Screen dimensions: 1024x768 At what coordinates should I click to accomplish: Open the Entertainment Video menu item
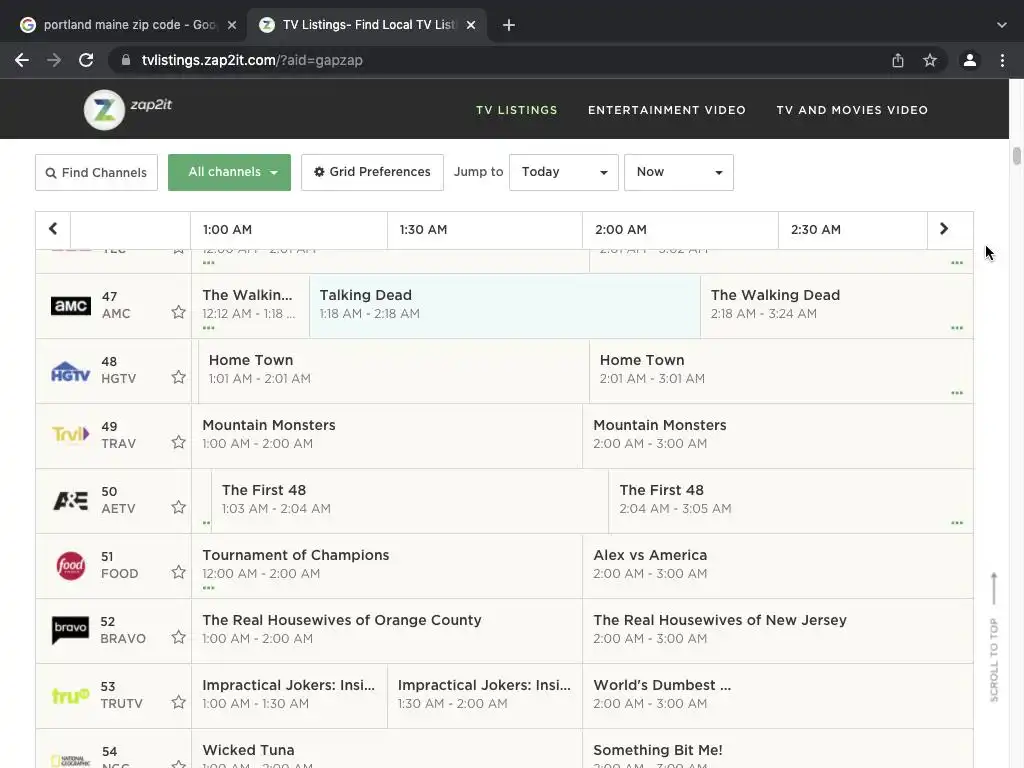point(667,110)
